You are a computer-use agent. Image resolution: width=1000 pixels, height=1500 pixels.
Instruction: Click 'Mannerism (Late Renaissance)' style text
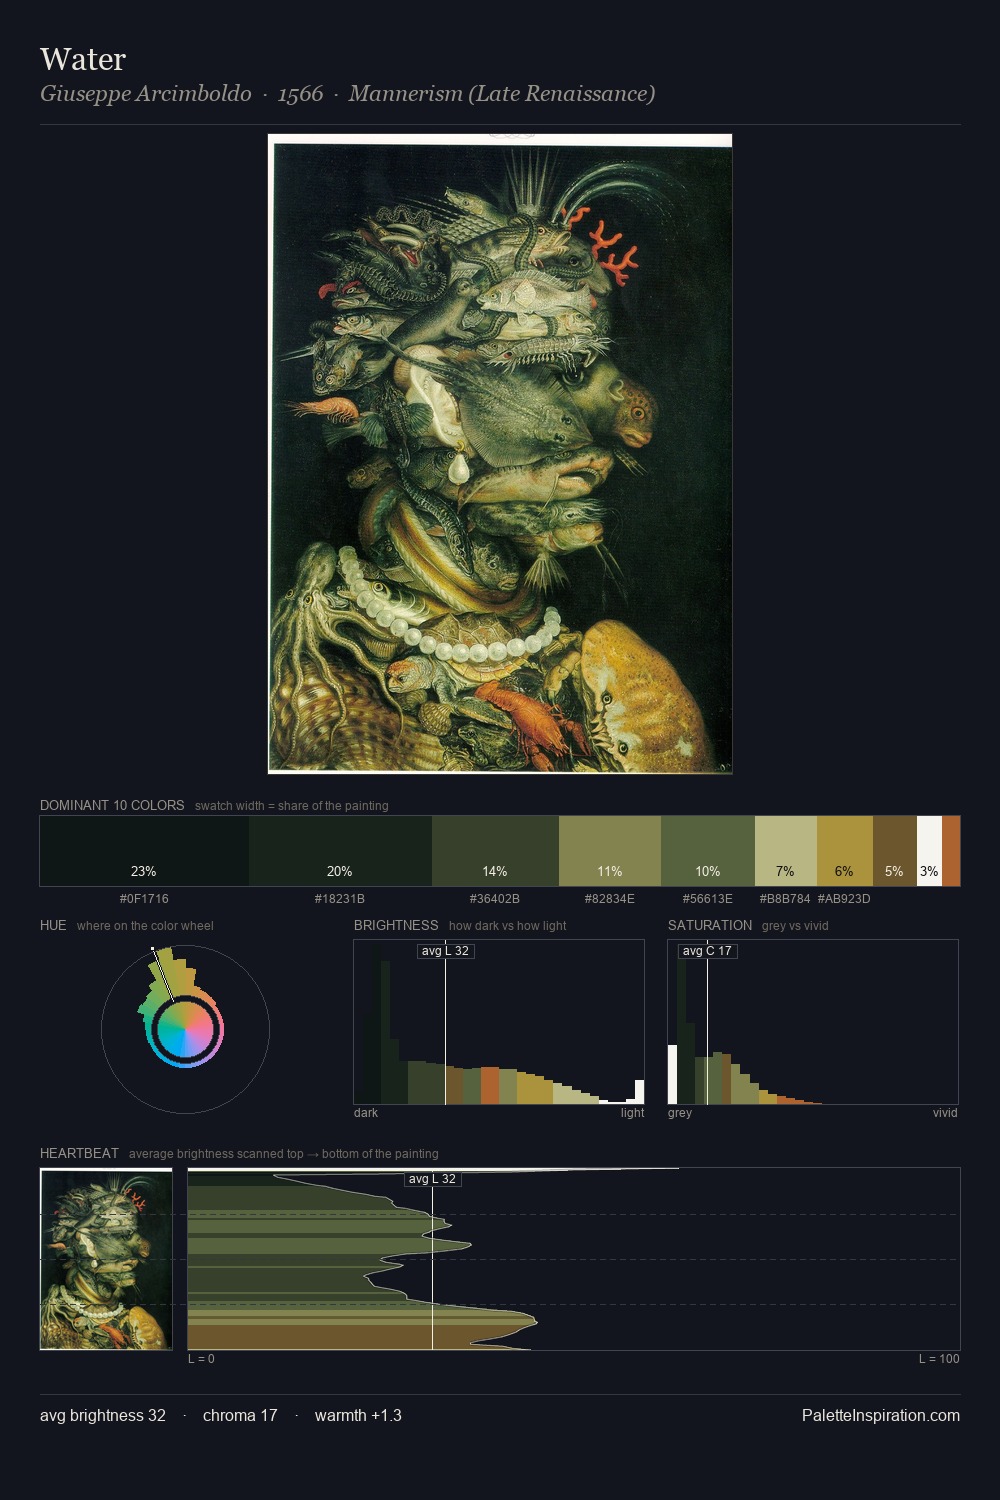pyautogui.click(x=502, y=94)
